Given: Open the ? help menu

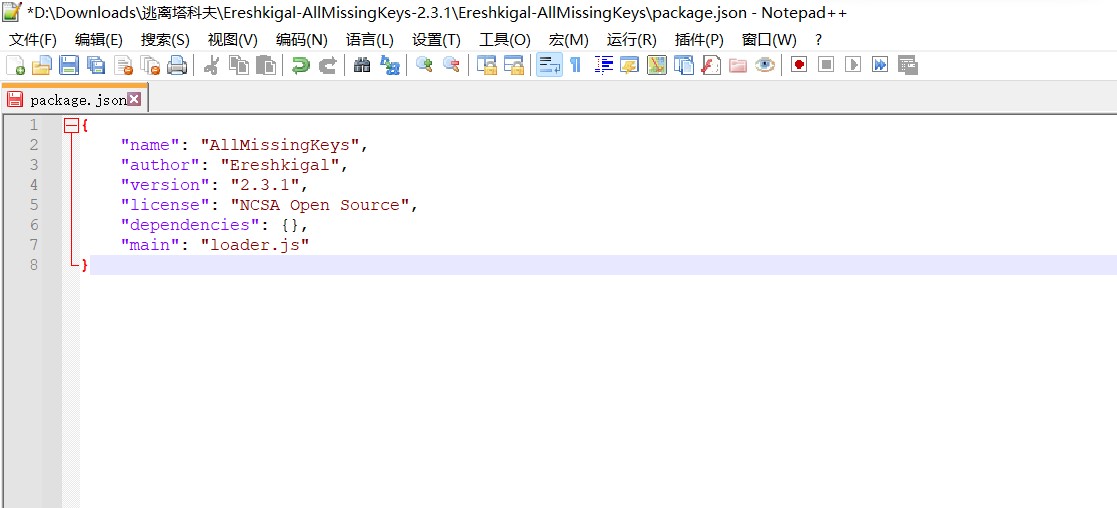Looking at the screenshot, I should click(819, 40).
